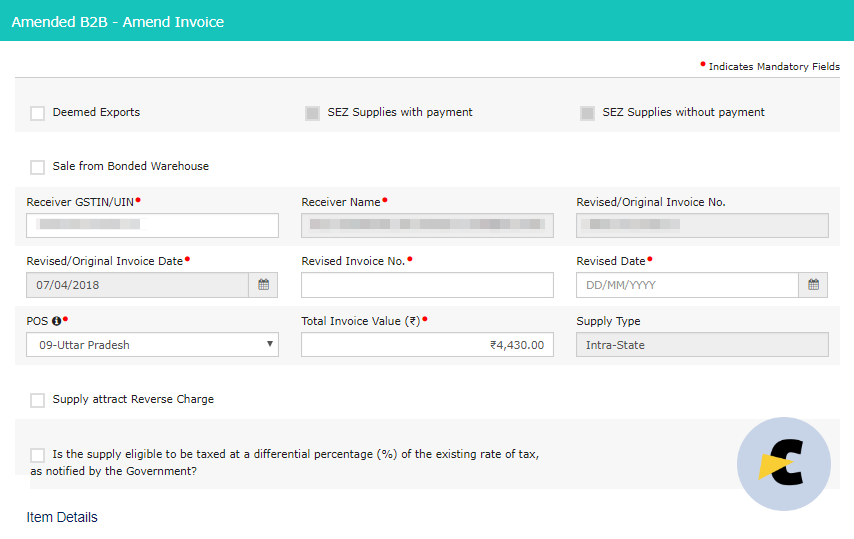The height and width of the screenshot is (539, 854).
Task: Check SEZ Supplies without payment box
Action: [588, 113]
